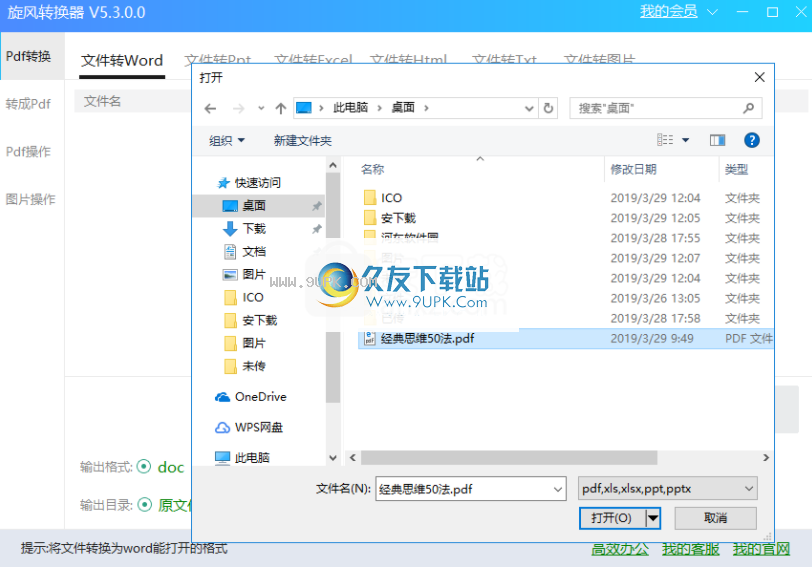The image size is (812, 570).
Task: Click 桌面 breadcrumb in address bar
Action: 403,108
